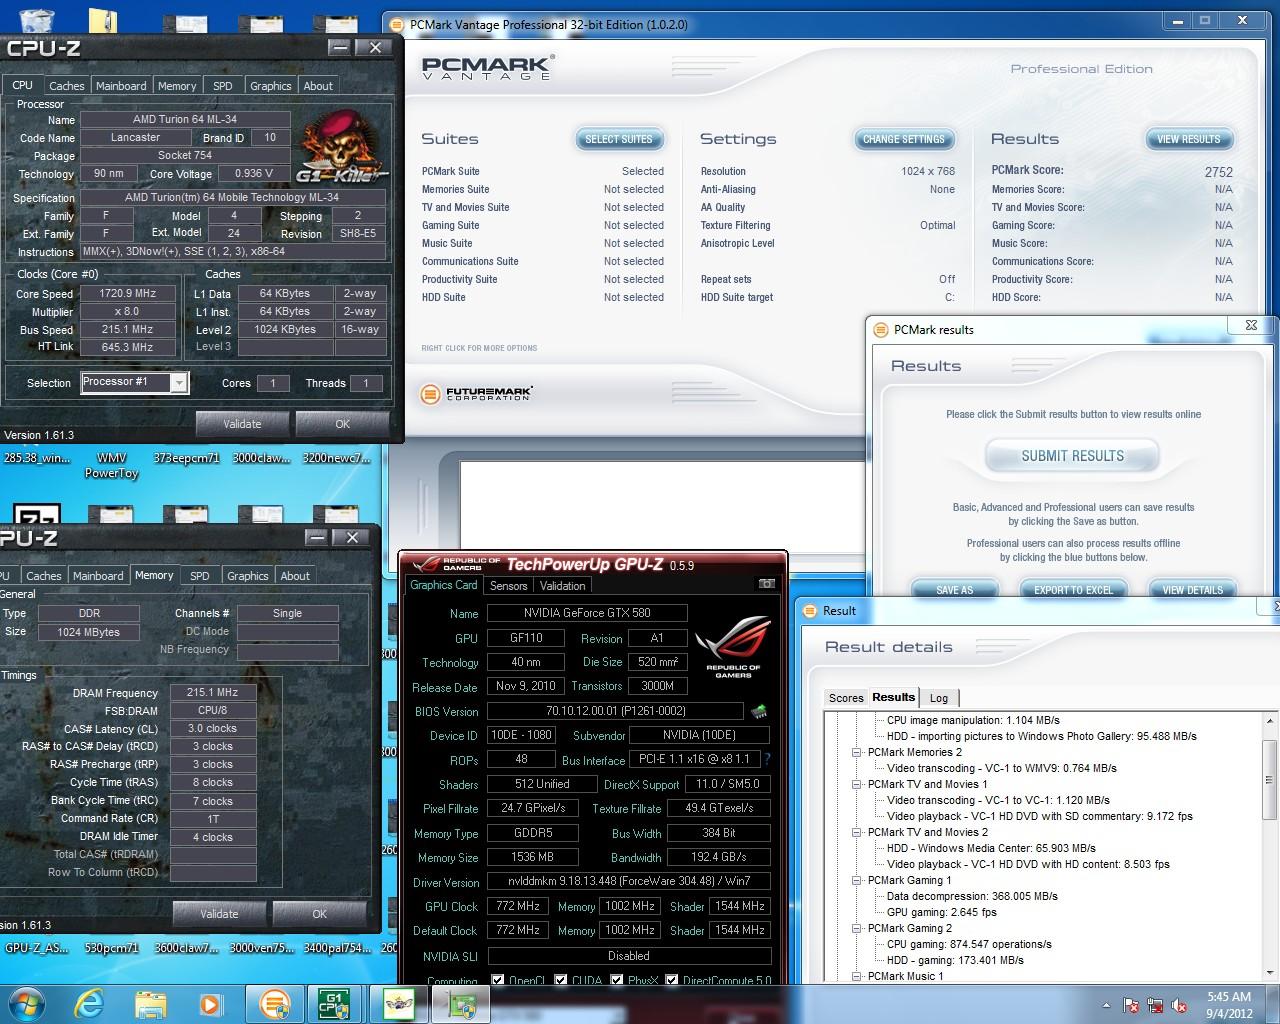The height and width of the screenshot is (1024, 1280).
Task: Collapse the PCMark TV and Movies 1 node
Action: tap(857, 784)
